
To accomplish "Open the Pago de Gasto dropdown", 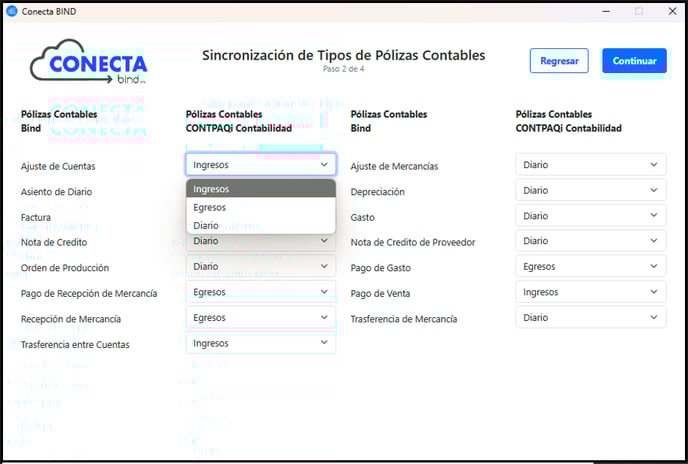I will pyautogui.click(x=591, y=266).
